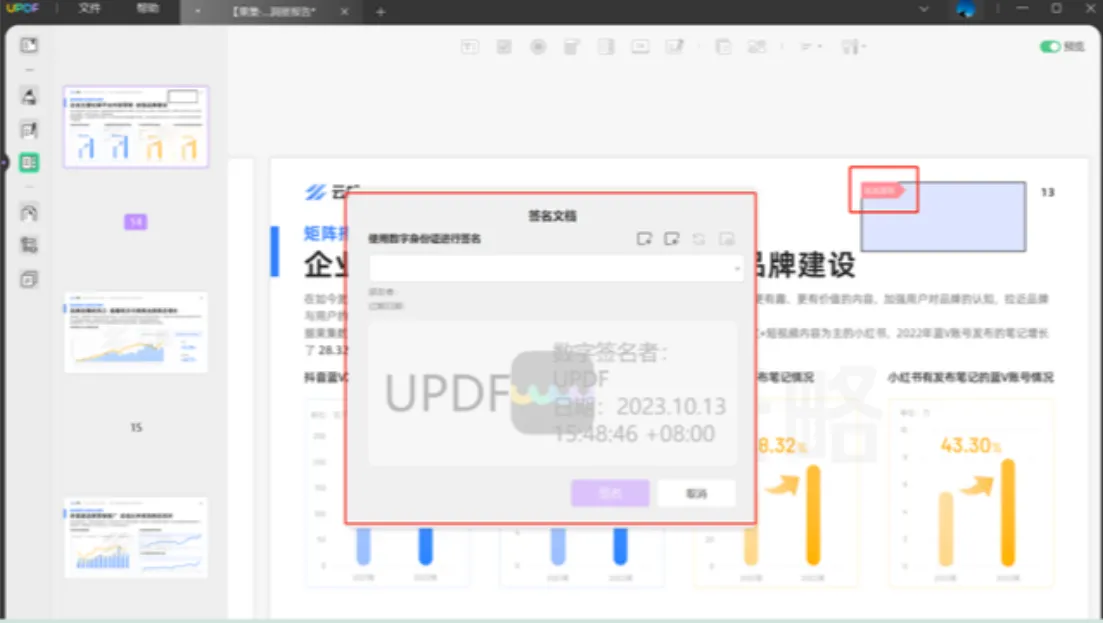1103x623 pixels.
Task: Open the tab list arrow before the document tab
Action: coord(198,11)
